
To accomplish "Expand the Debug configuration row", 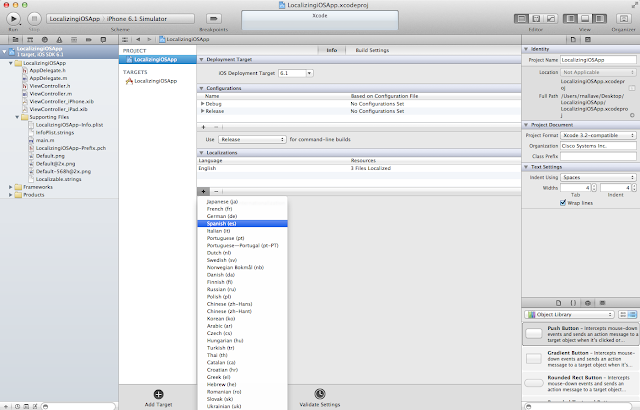I will 202,104.
